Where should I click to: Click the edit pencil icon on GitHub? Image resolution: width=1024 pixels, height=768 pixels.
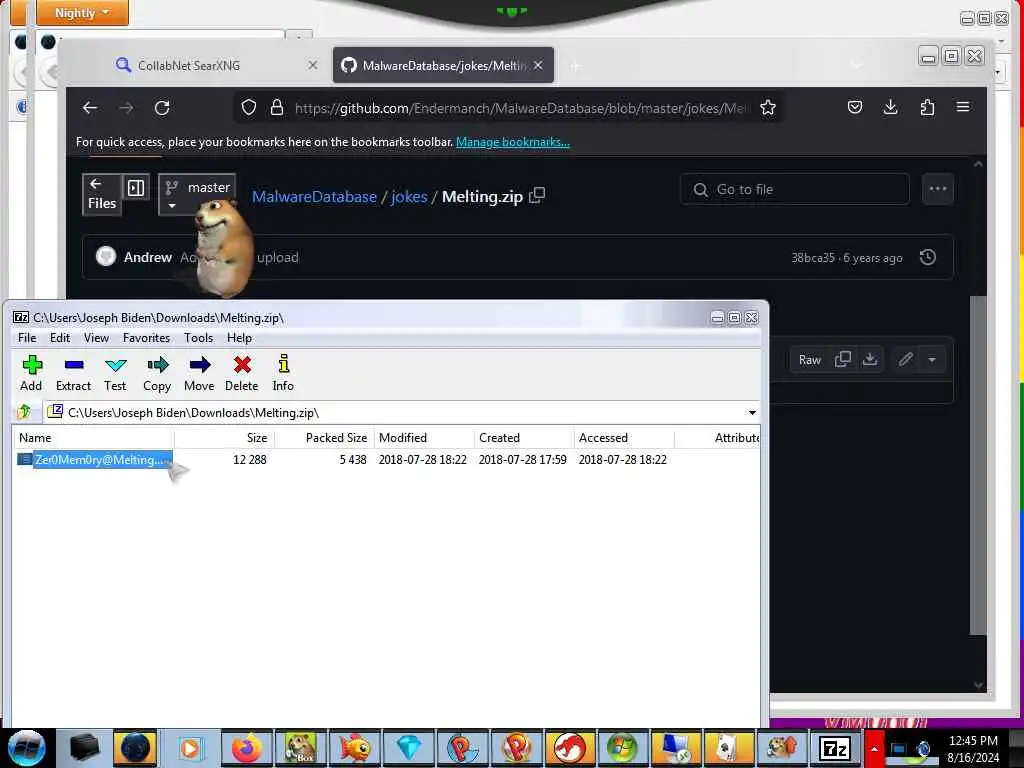pos(905,359)
